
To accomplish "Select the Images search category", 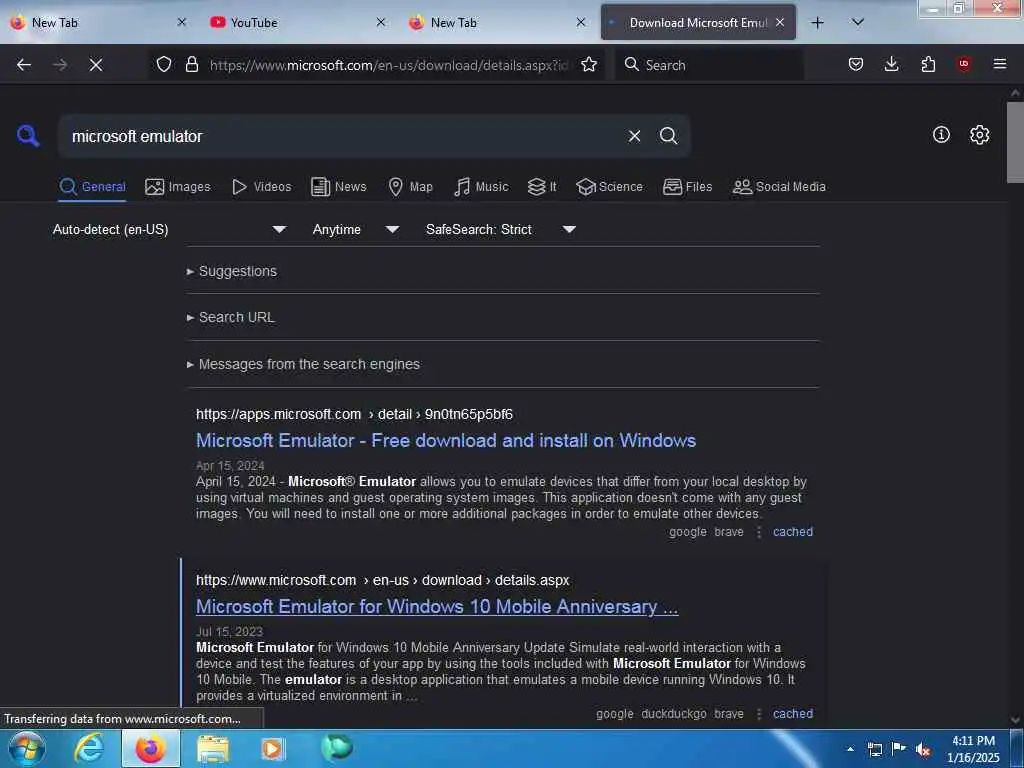I will (178, 187).
